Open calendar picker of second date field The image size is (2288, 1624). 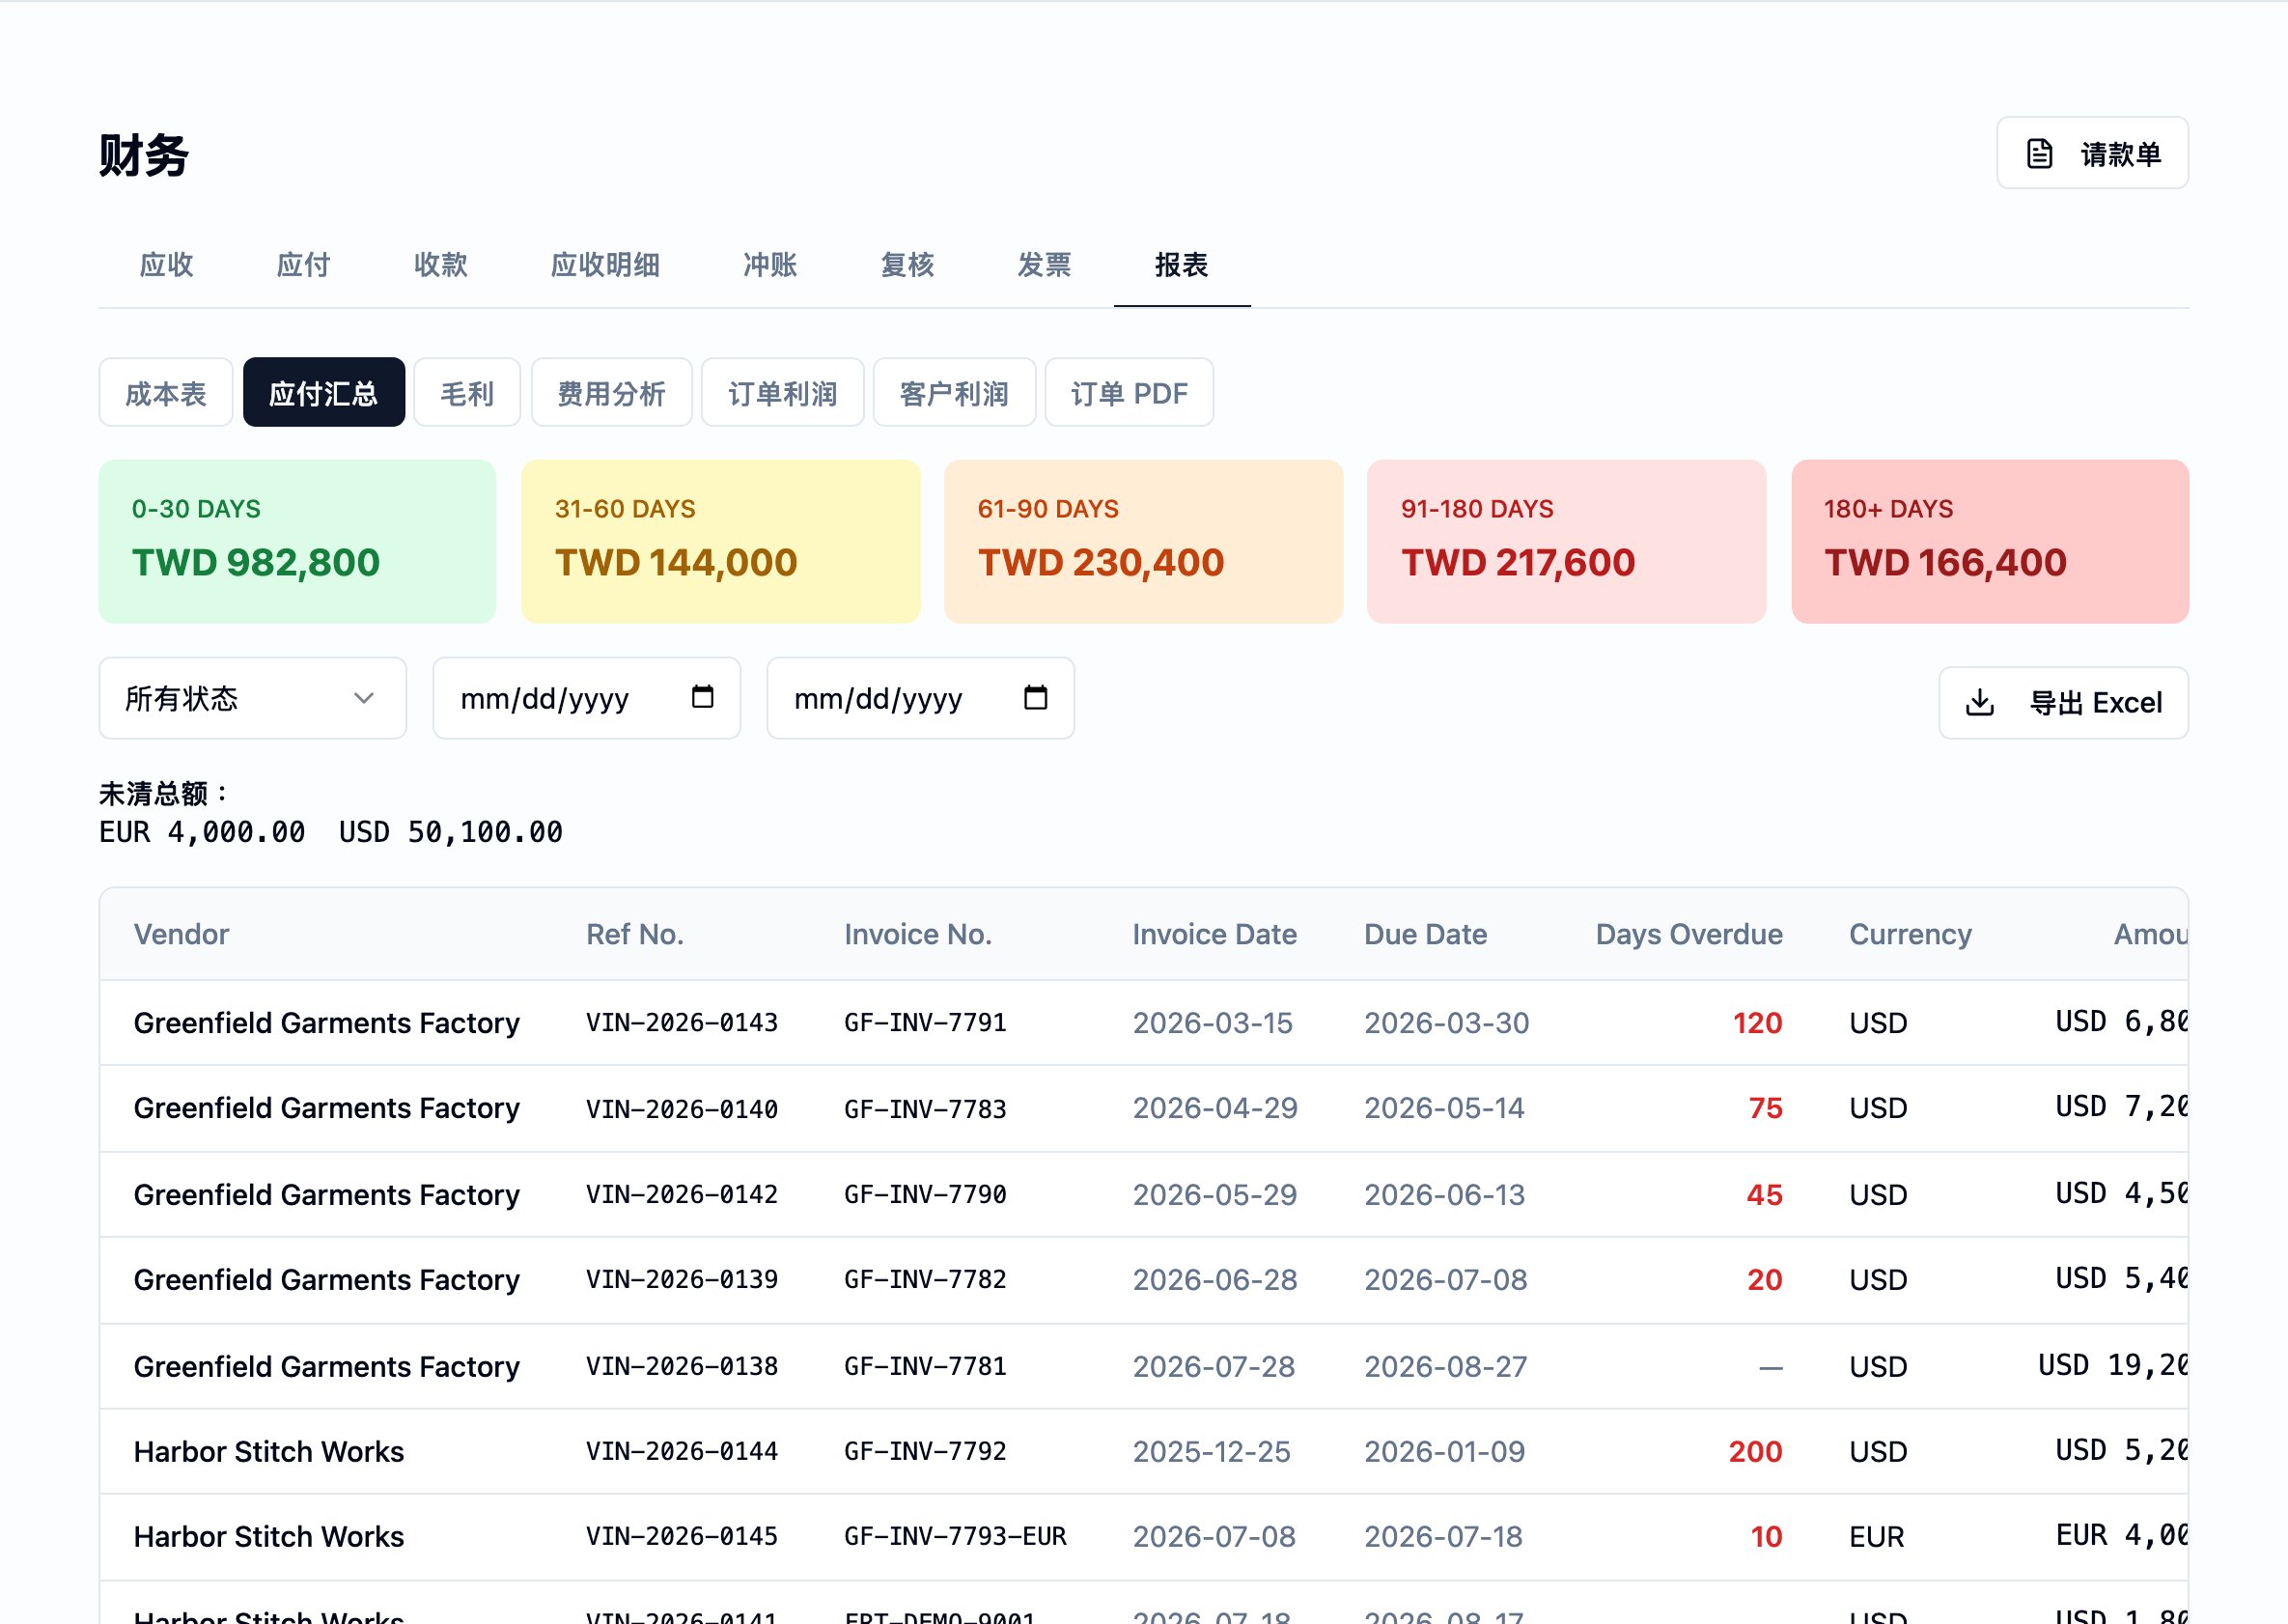[1036, 697]
